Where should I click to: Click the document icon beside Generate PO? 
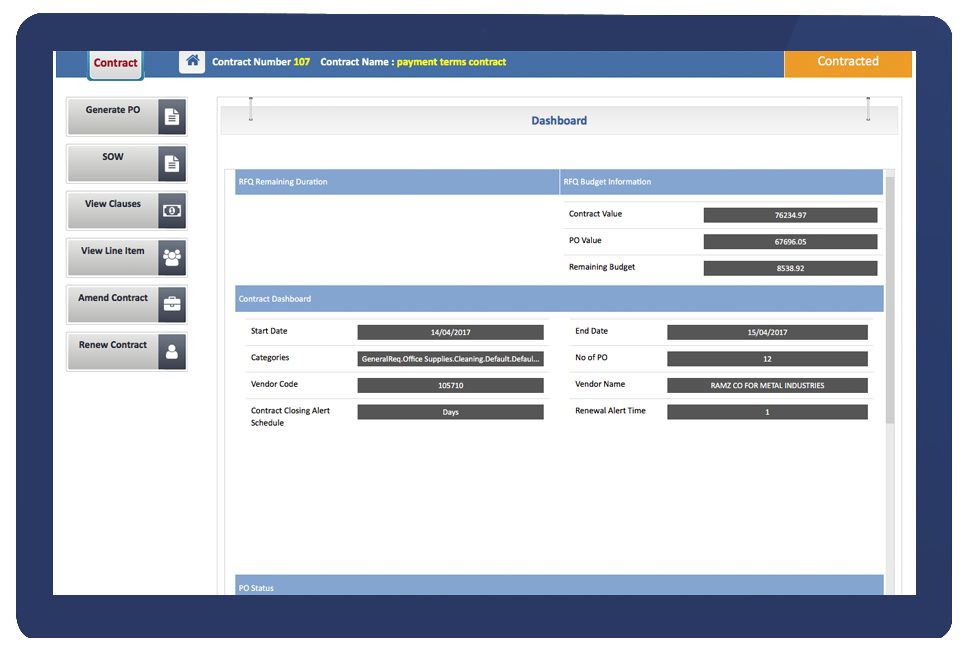[172, 117]
